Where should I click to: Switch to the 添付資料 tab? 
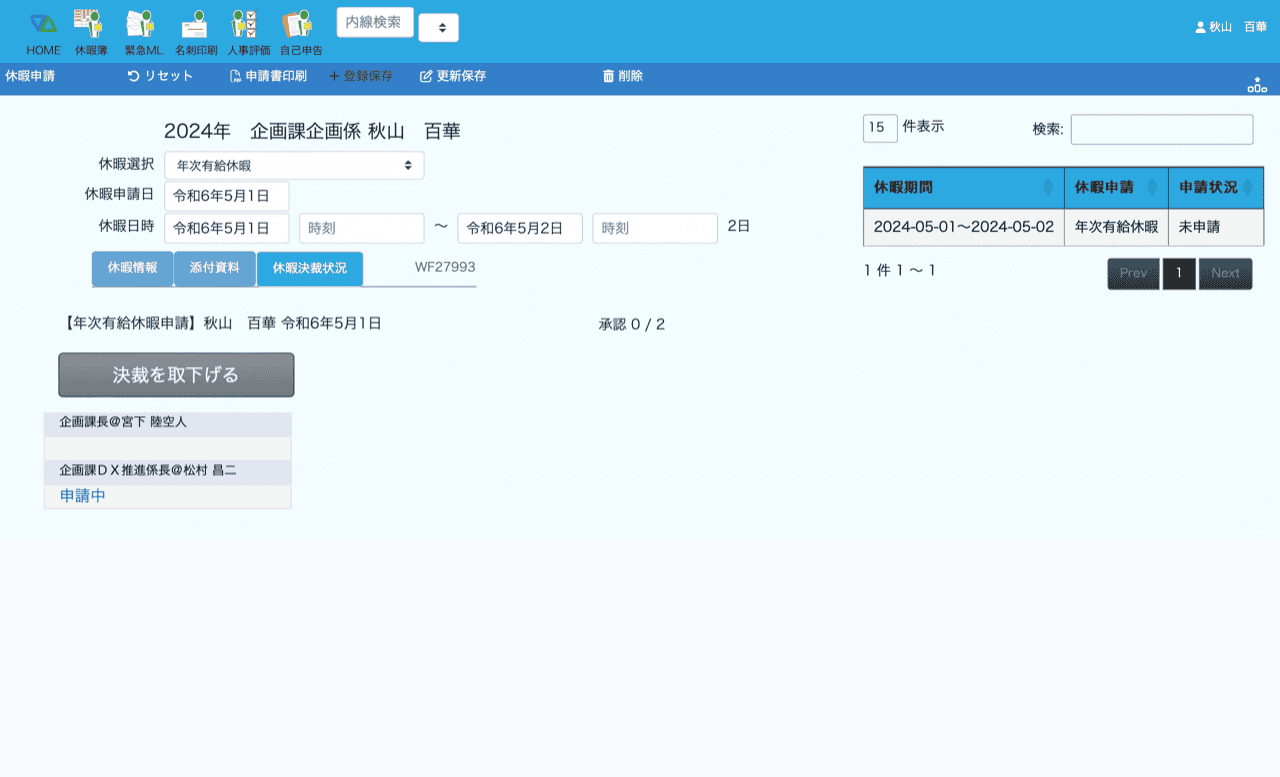click(214, 269)
